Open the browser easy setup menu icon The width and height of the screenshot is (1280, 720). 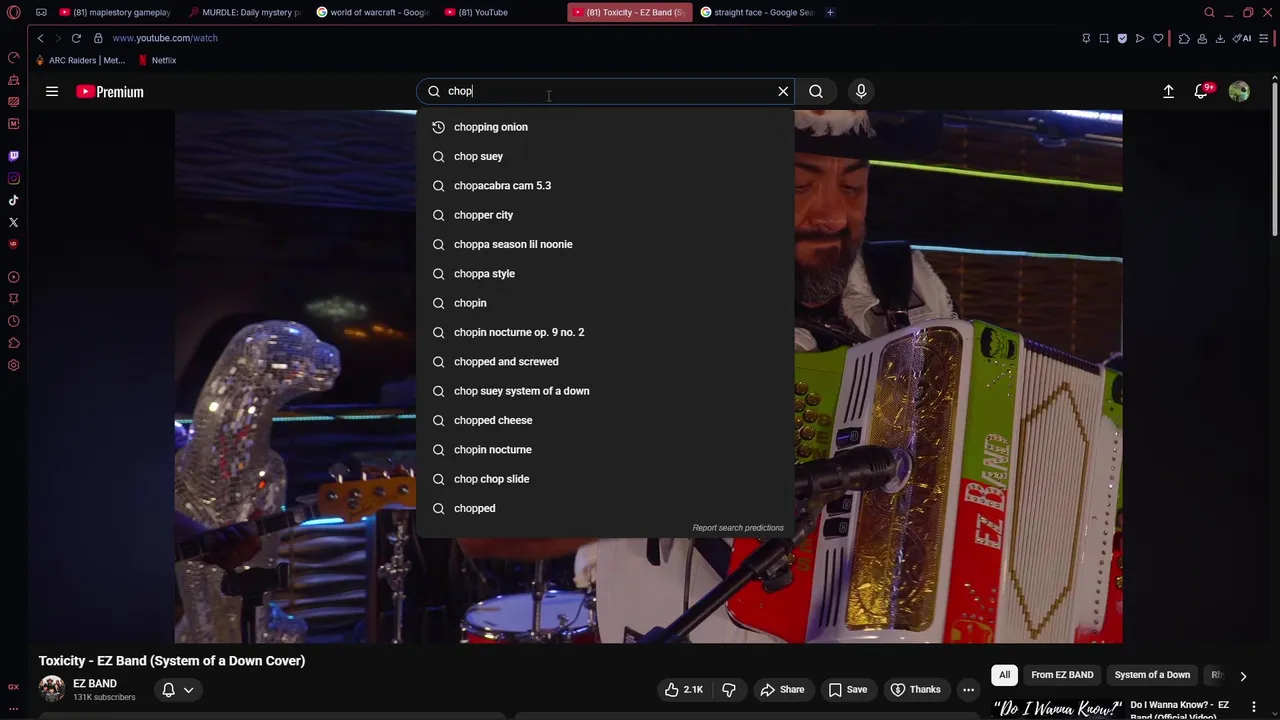pyautogui.click(x=1265, y=38)
